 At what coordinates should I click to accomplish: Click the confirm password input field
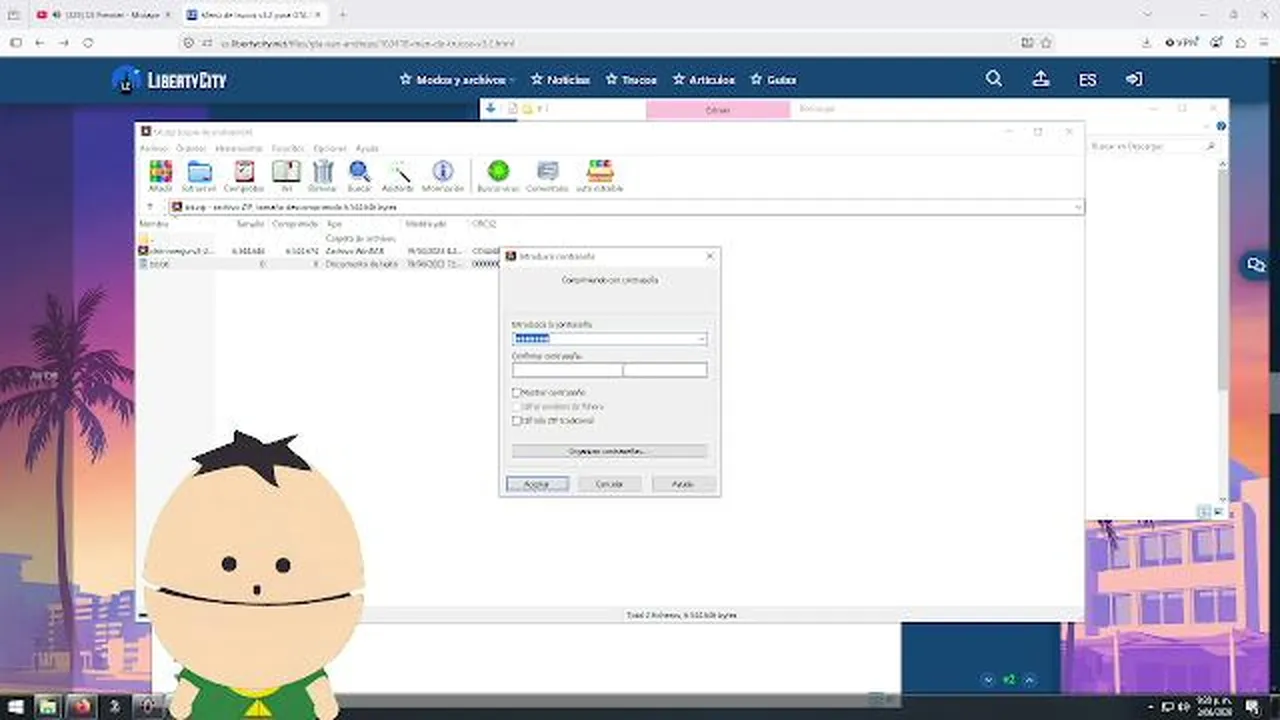609,370
